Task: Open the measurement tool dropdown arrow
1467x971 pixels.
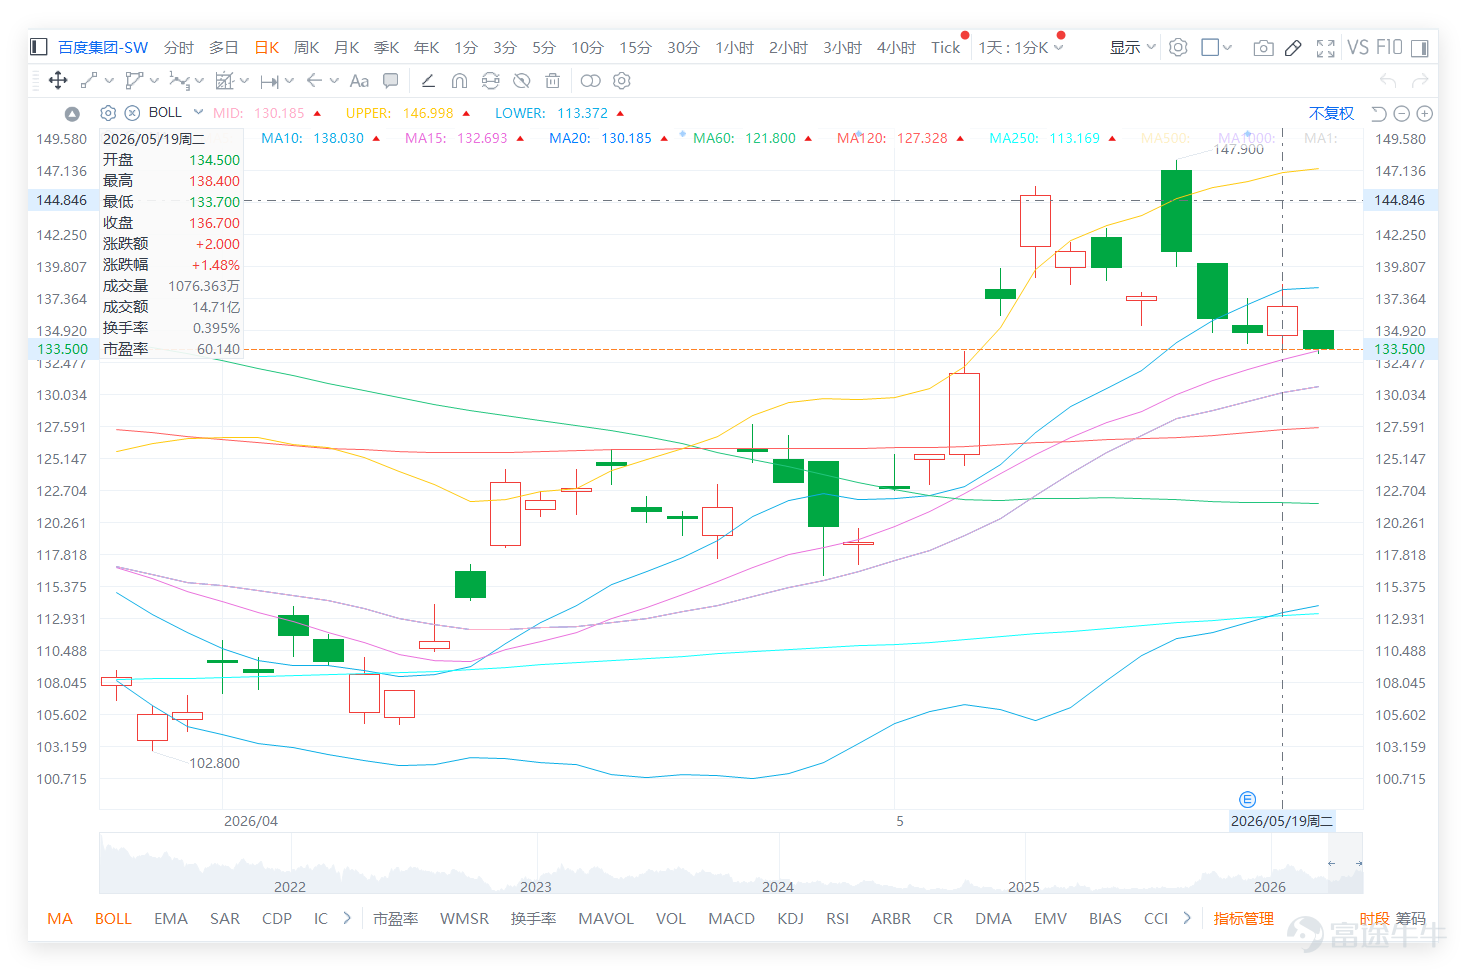Action: (x=289, y=81)
